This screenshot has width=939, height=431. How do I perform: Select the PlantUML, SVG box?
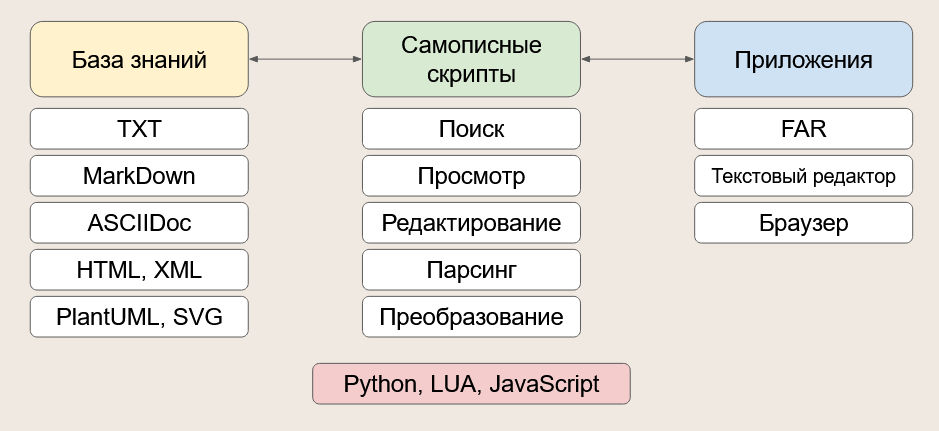click(139, 317)
